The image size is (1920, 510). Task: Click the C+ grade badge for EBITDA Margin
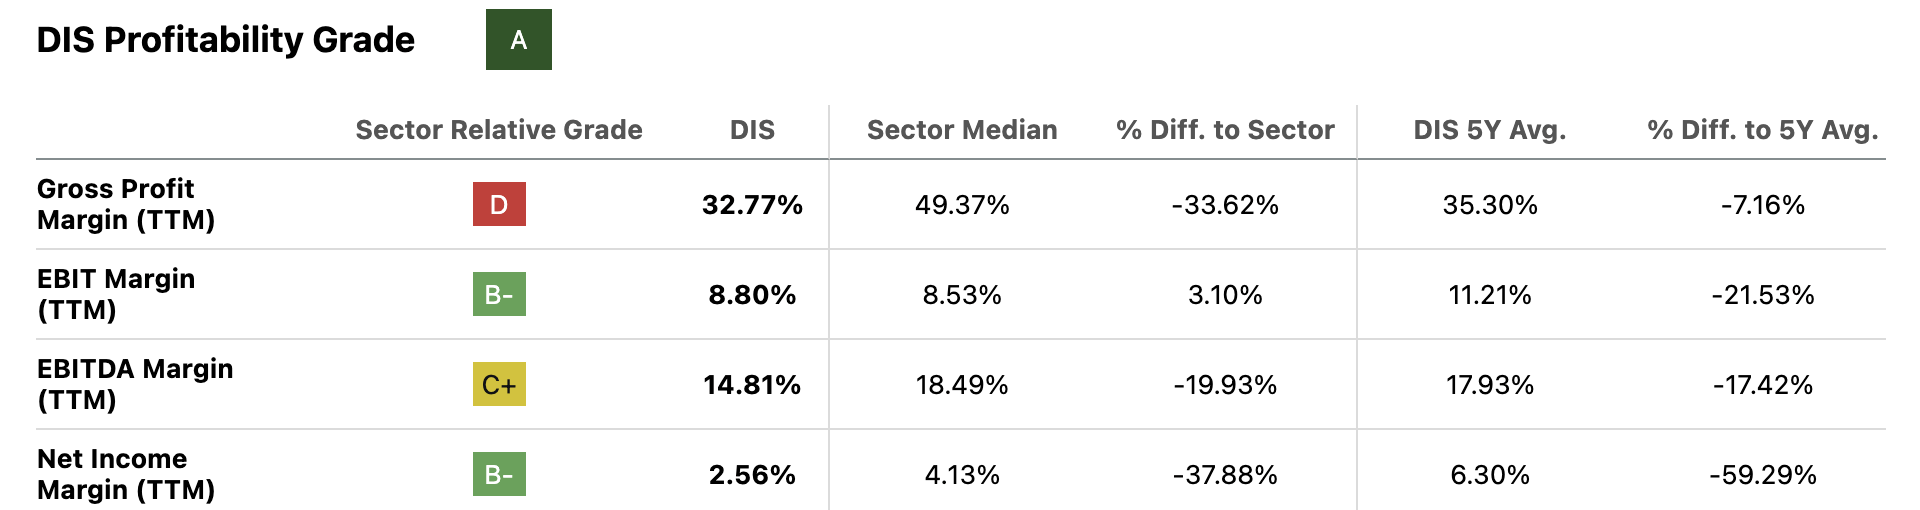click(499, 385)
